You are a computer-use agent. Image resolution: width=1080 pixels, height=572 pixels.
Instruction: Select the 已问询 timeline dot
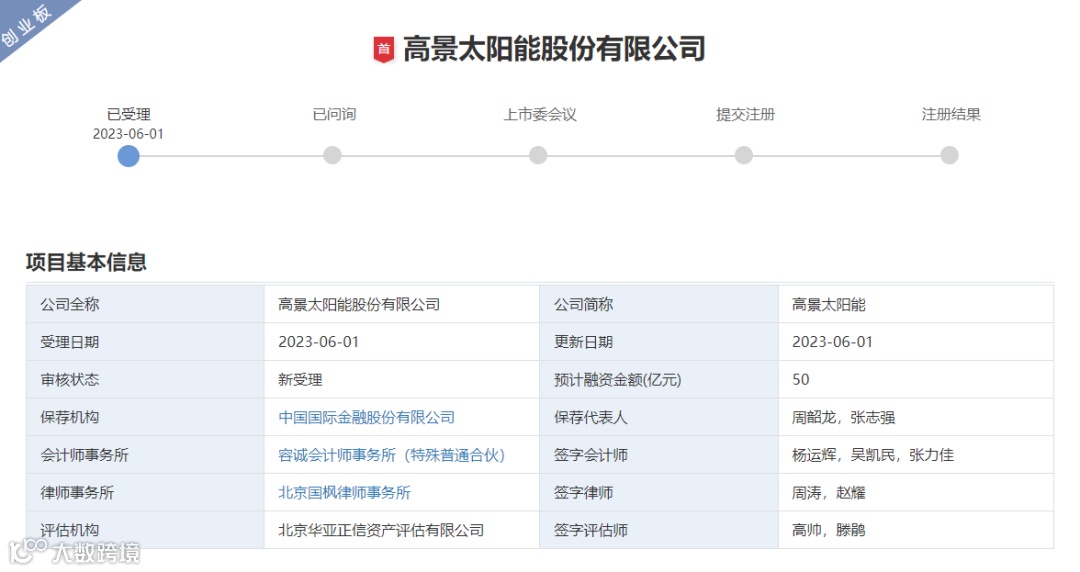pyautogui.click(x=333, y=155)
